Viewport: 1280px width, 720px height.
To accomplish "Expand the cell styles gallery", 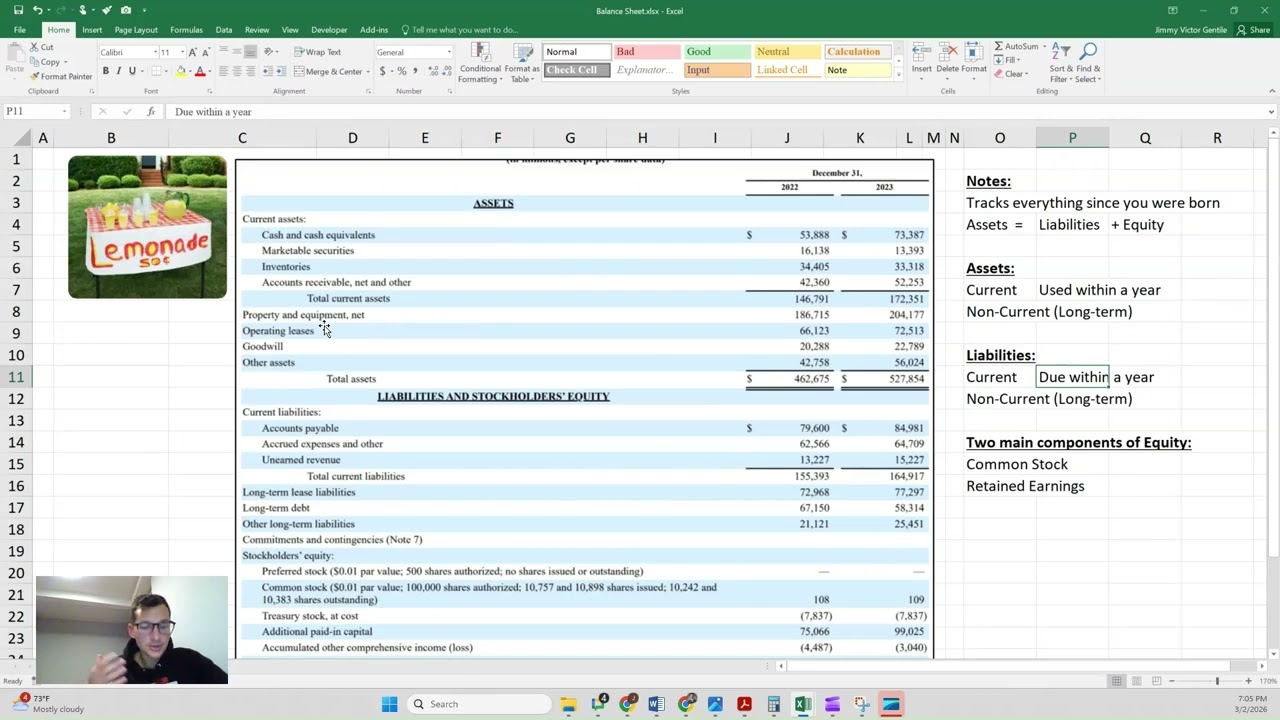I will click(898, 74).
